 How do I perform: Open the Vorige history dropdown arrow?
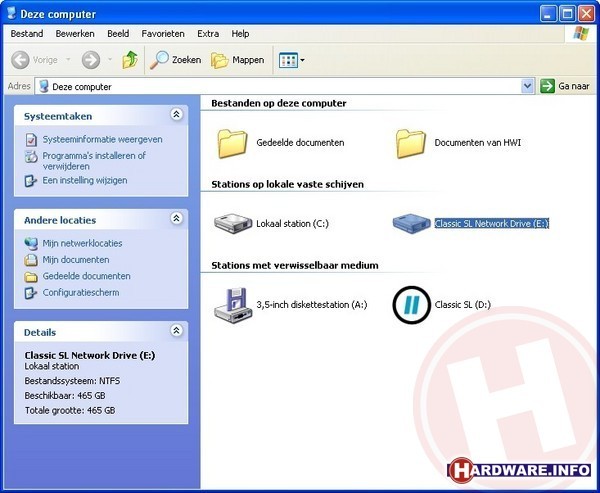[x=68, y=59]
